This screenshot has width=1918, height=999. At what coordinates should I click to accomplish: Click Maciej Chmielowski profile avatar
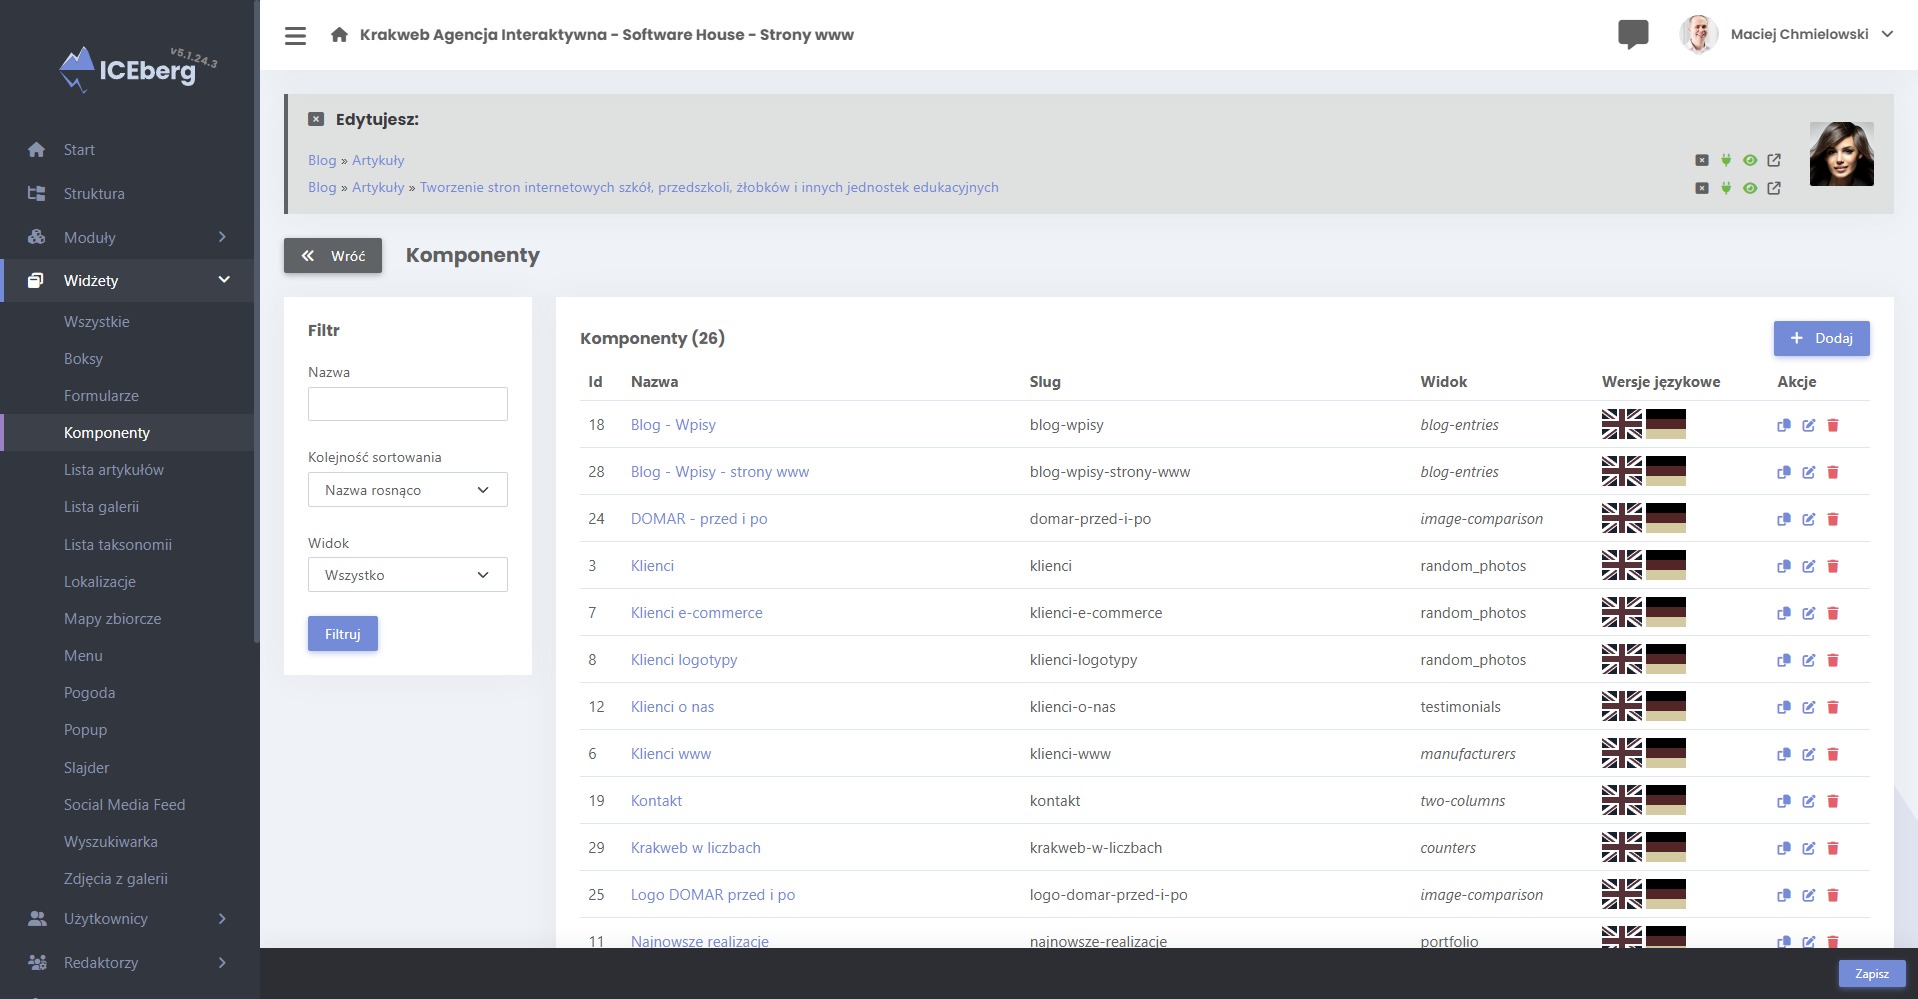(1699, 34)
